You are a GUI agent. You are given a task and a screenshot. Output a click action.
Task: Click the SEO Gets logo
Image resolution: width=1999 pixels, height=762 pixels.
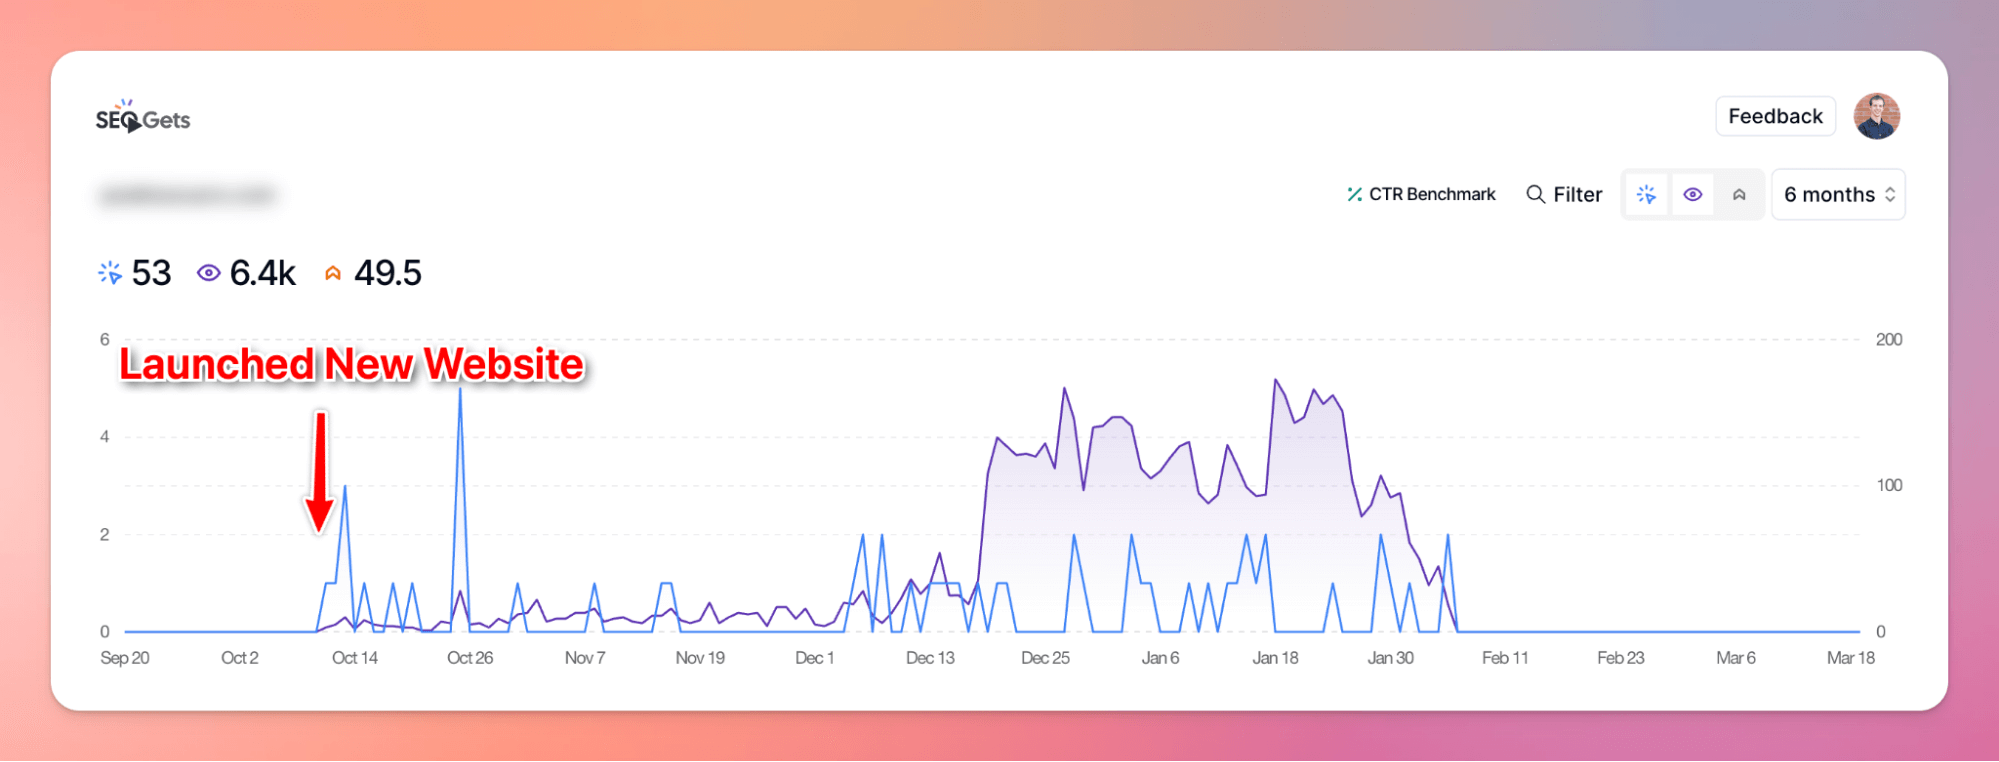[142, 119]
